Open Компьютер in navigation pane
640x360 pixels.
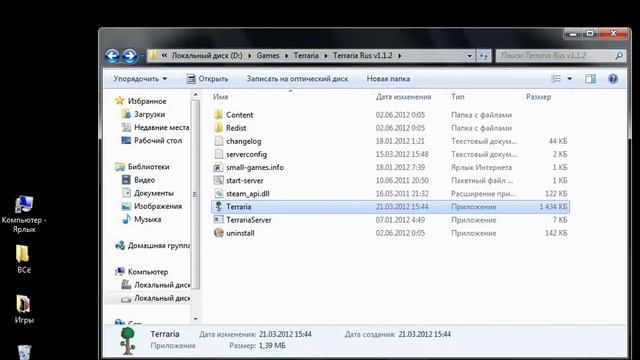(x=148, y=271)
